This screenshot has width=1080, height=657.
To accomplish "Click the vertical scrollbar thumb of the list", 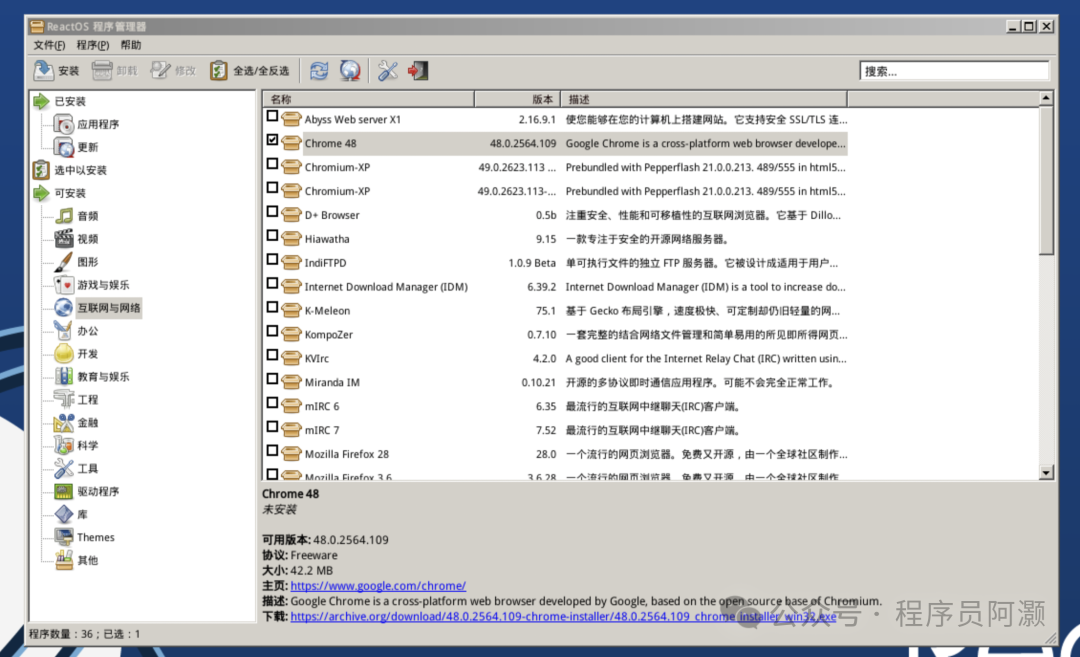I will [1046, 180].
